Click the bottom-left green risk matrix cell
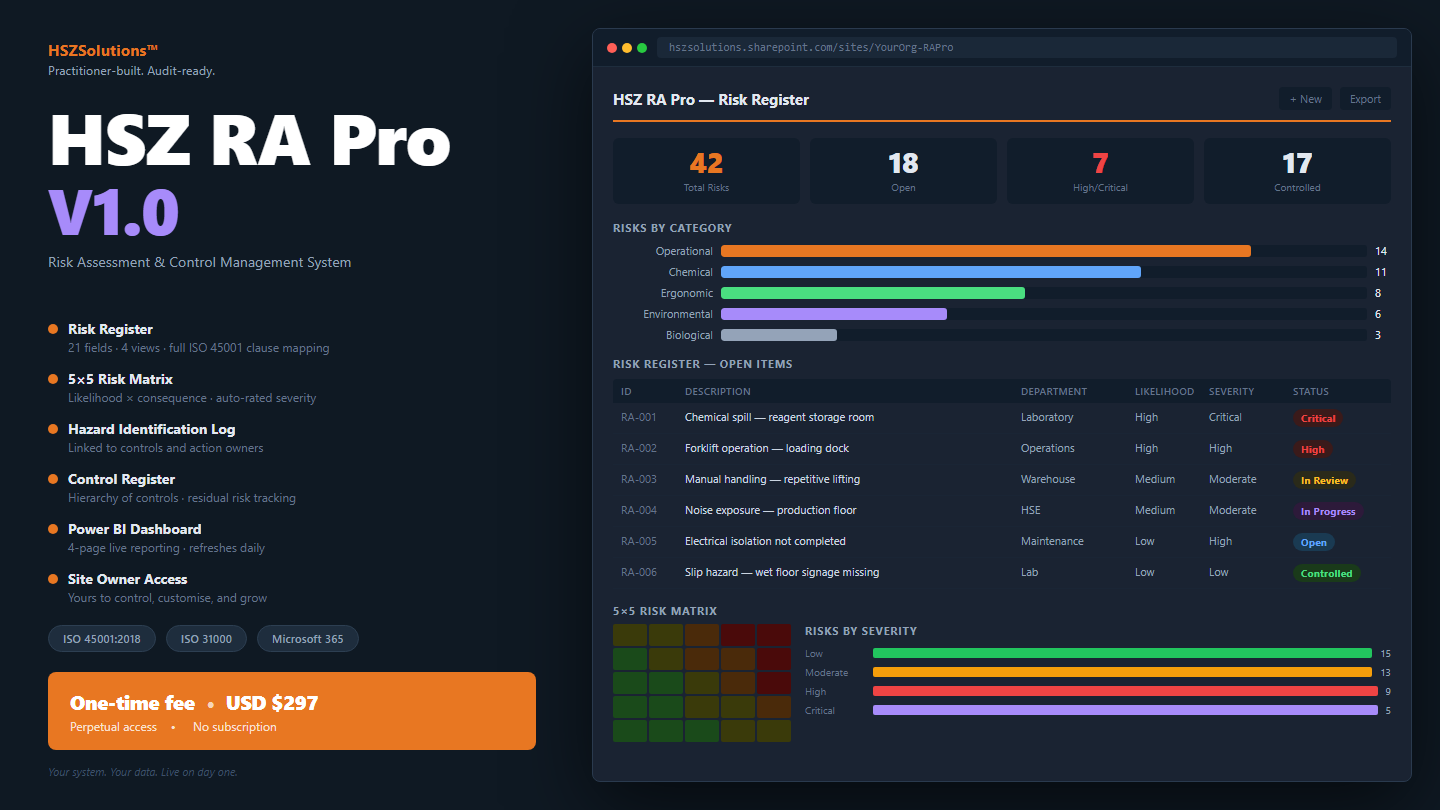Viewport: 1440px width, 810px height. 630,731
